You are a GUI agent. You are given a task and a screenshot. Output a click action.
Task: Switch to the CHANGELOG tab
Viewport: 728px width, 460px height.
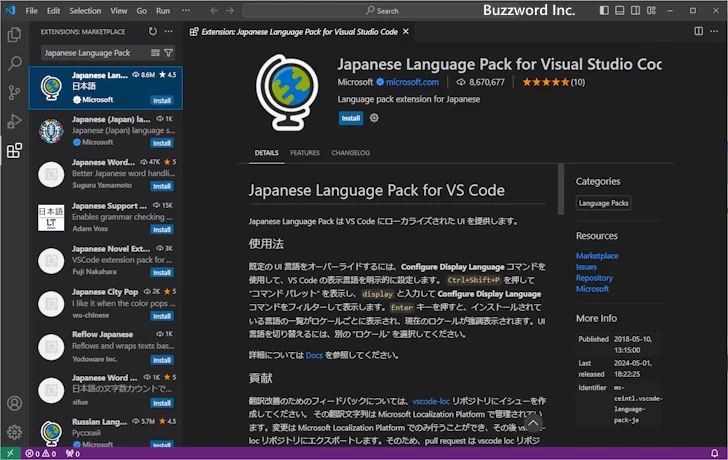point(350,153)
